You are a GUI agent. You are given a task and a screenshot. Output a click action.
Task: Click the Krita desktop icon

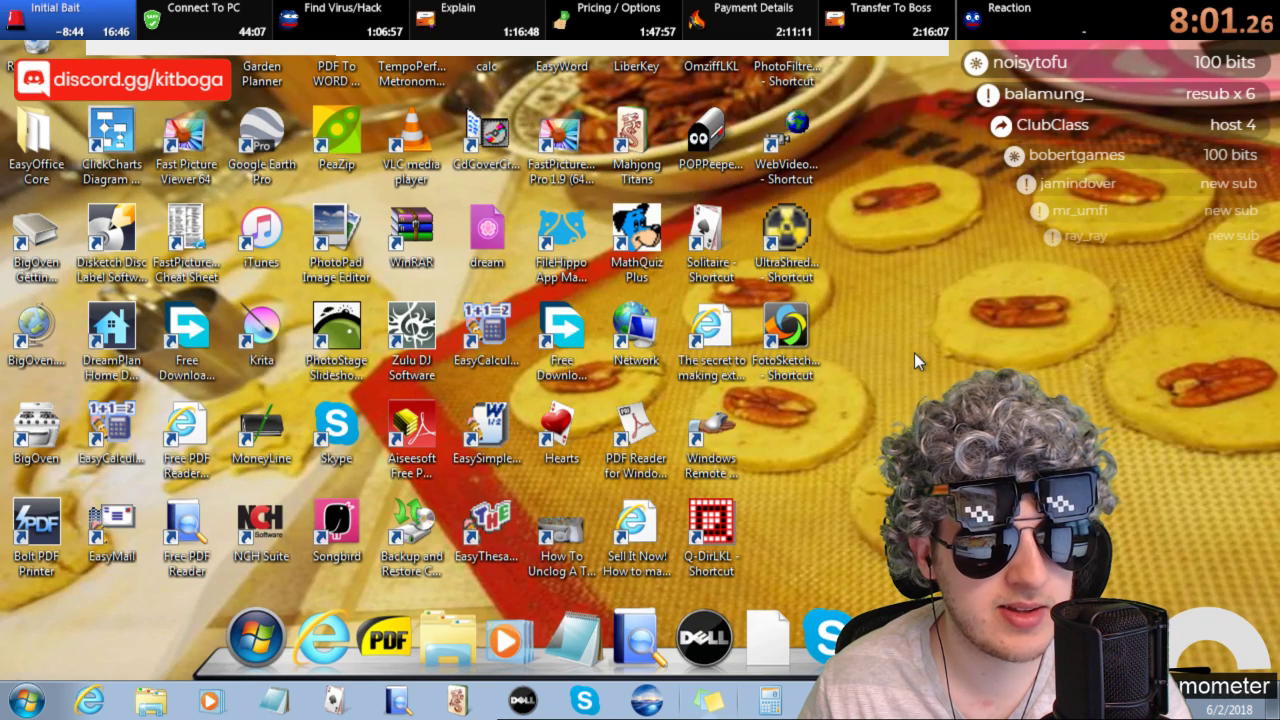pos(261,327)
